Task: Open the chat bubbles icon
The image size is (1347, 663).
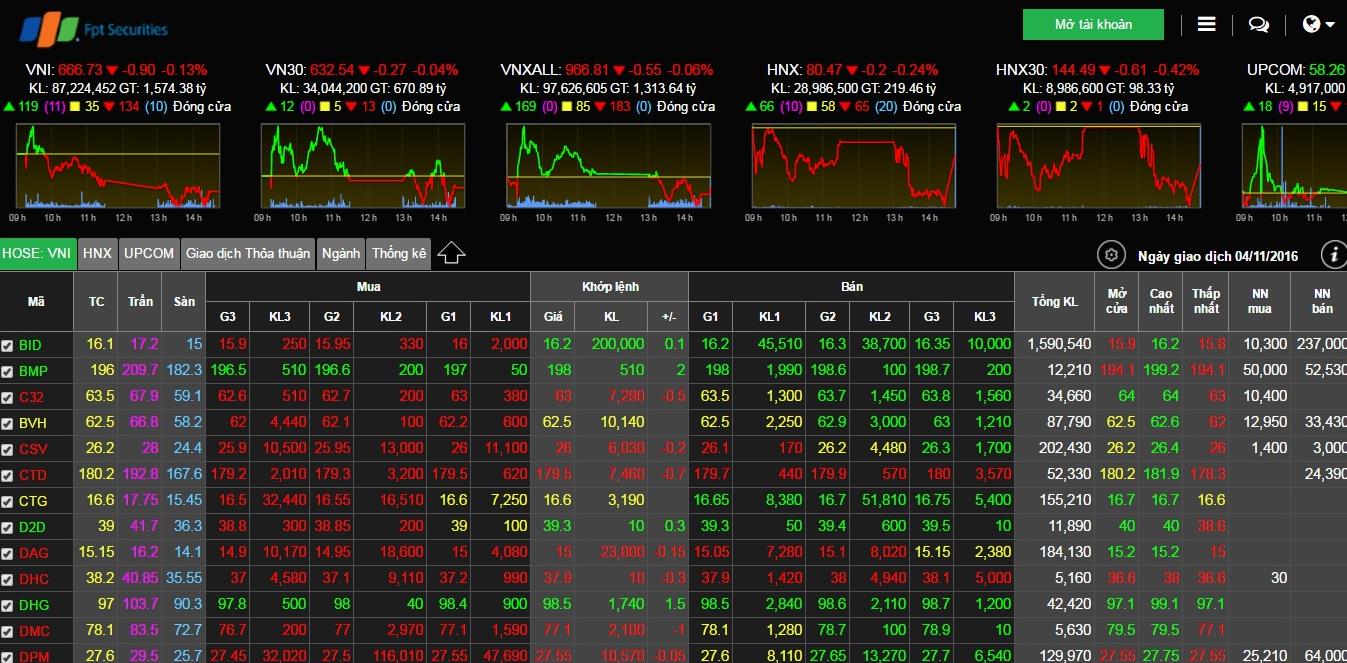Action: [1259, 25]
